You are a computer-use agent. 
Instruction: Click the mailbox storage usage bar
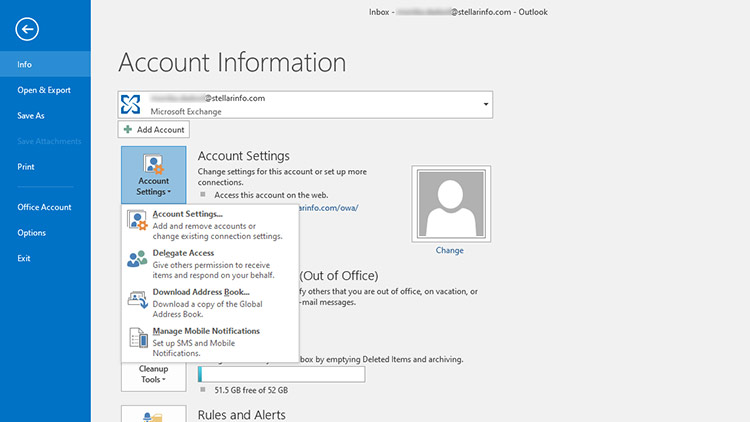point(281,374)
